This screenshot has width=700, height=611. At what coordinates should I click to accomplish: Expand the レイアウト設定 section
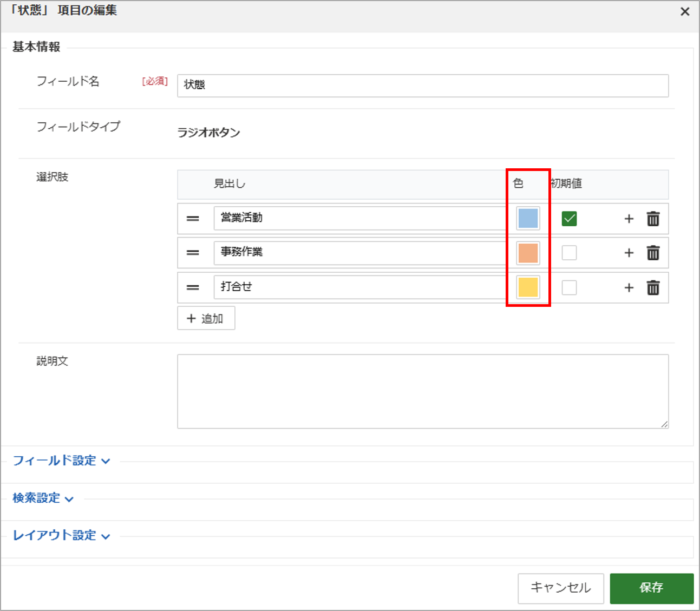[60, 536]
